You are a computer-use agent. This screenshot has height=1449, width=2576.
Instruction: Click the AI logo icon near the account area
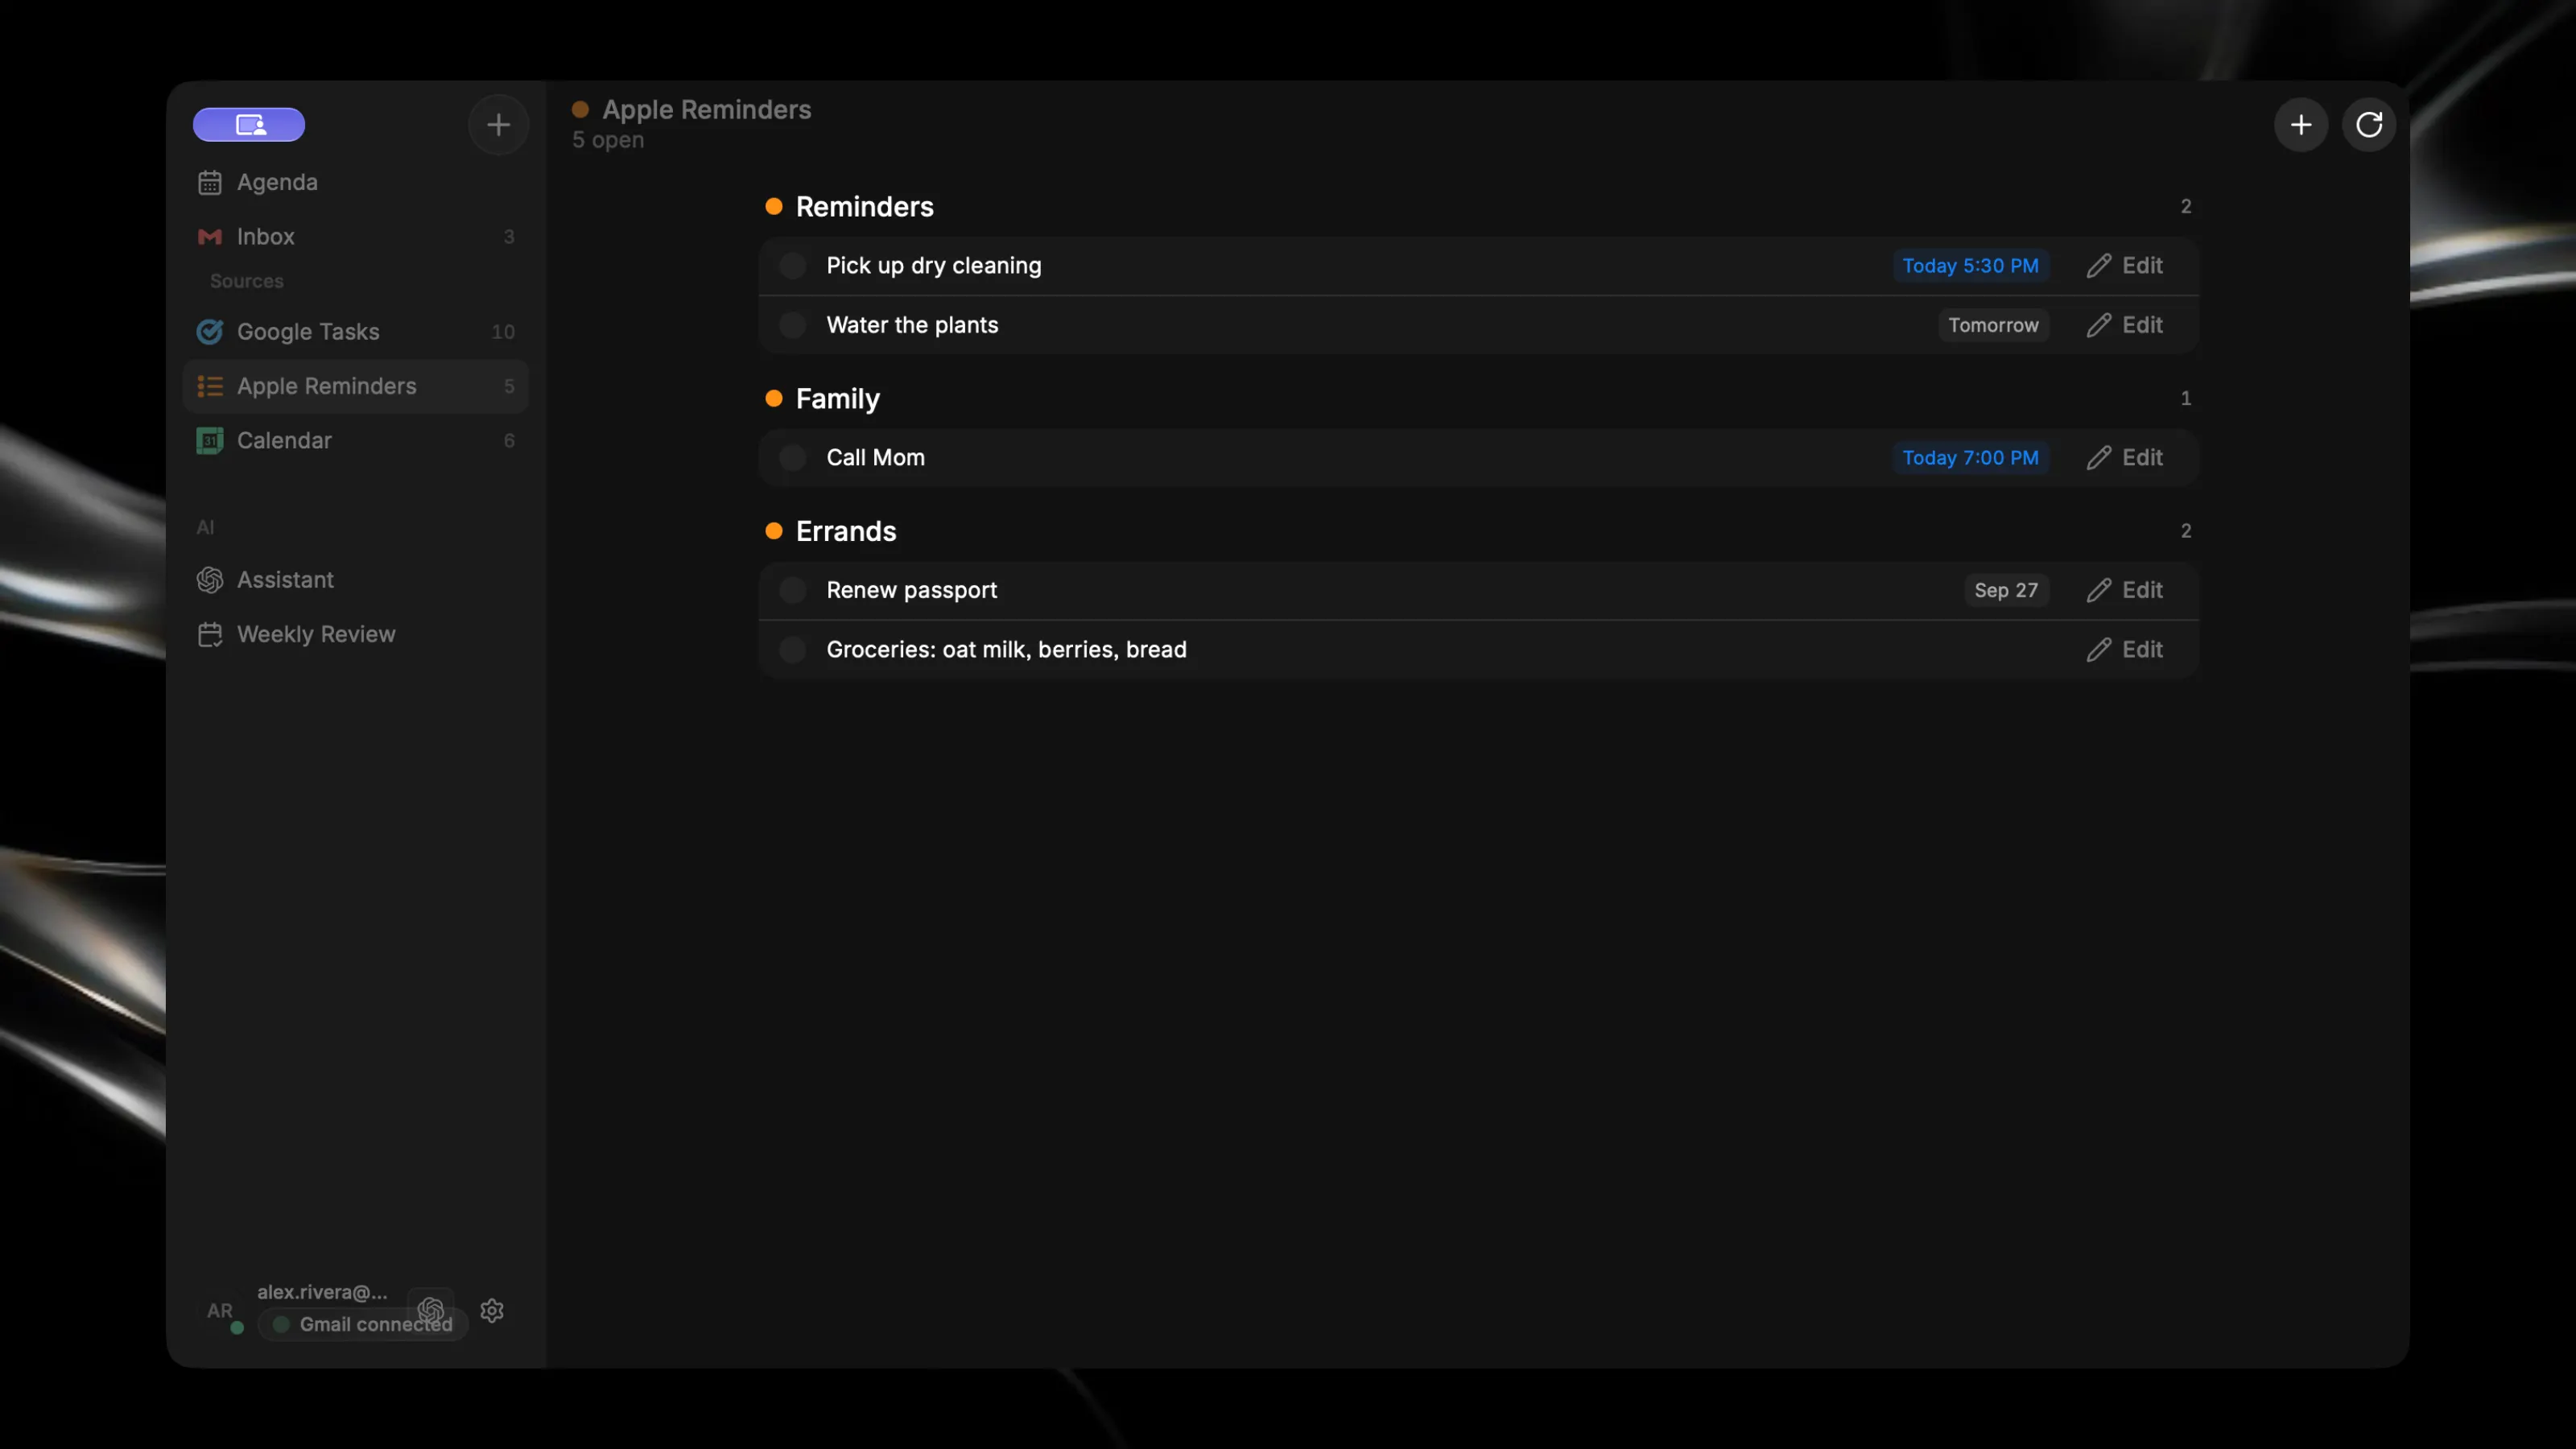(x=431, y=1309)
